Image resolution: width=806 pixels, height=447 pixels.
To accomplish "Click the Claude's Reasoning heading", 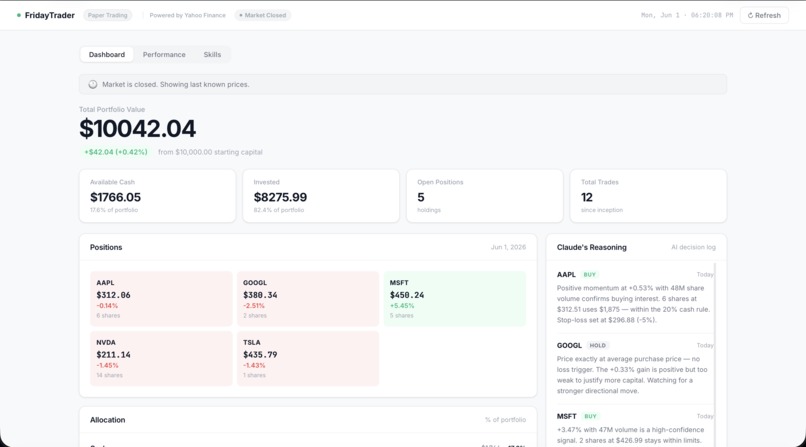I will click(x=592, y=247).
